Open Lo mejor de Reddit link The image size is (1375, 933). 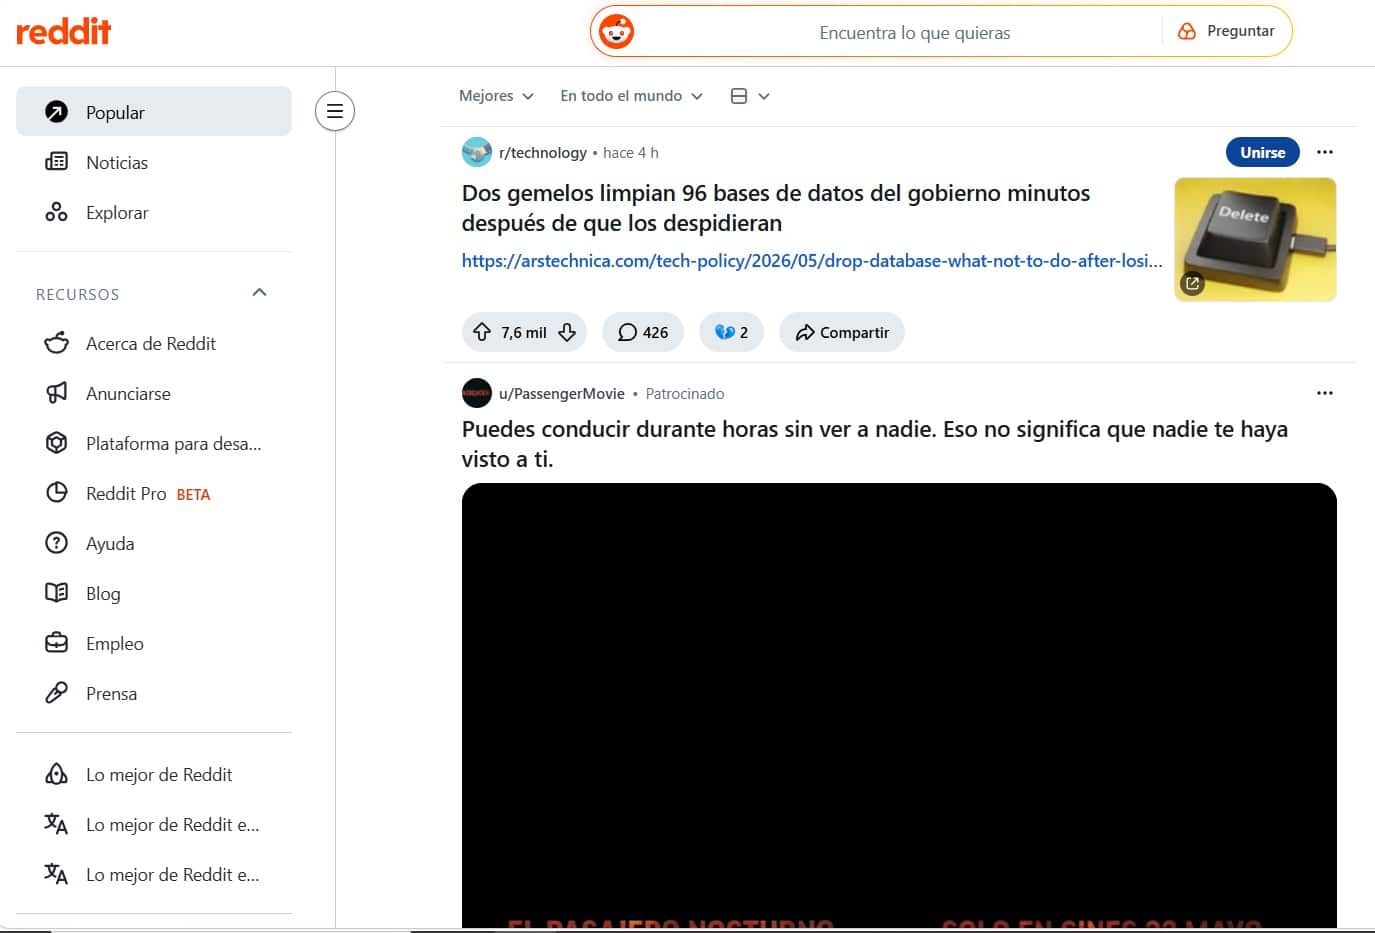(154, 774)
